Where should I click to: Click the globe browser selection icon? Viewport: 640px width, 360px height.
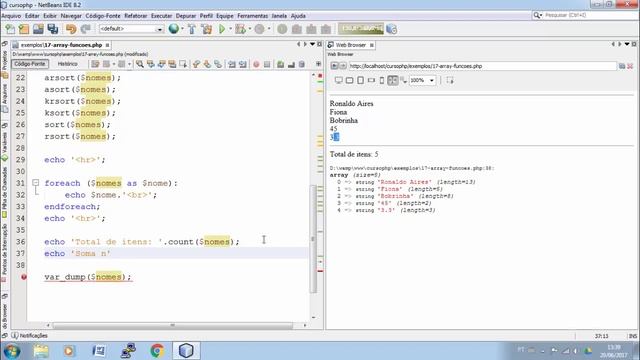click(x=173, y=29)
